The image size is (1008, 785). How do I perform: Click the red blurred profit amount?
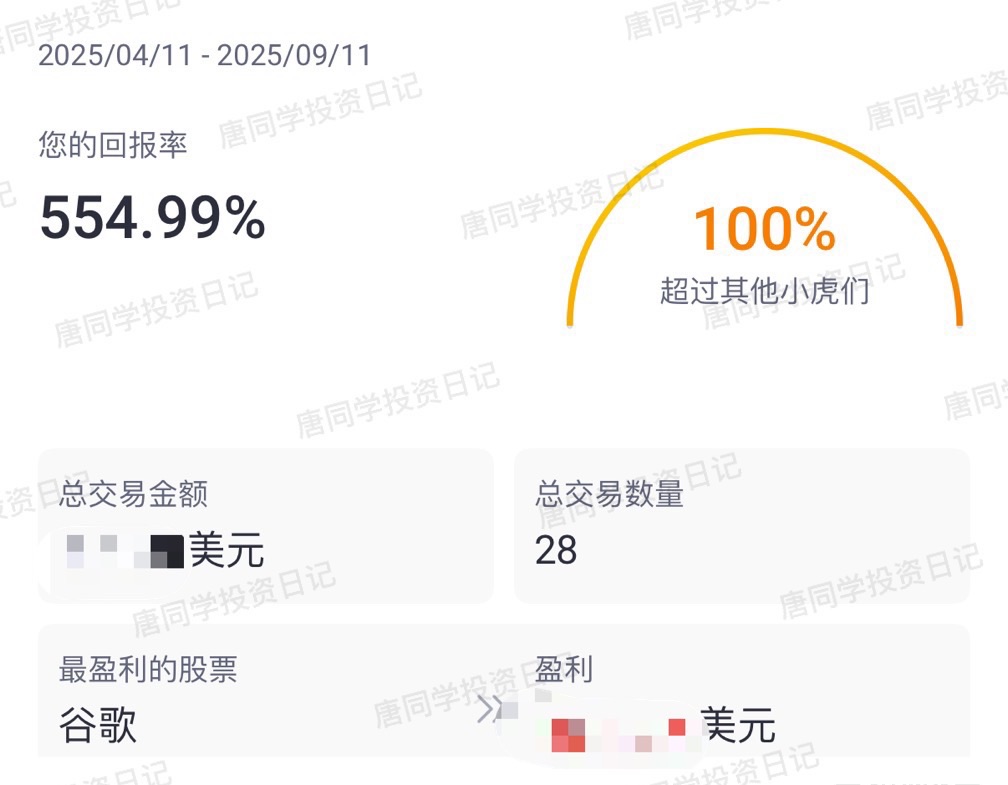(618, 733)
